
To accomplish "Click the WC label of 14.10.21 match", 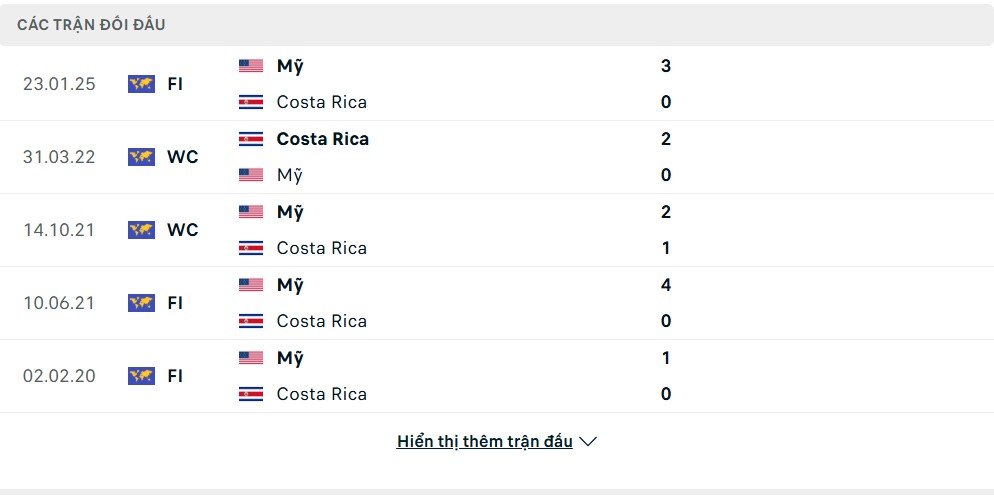I will pos(183,229).
